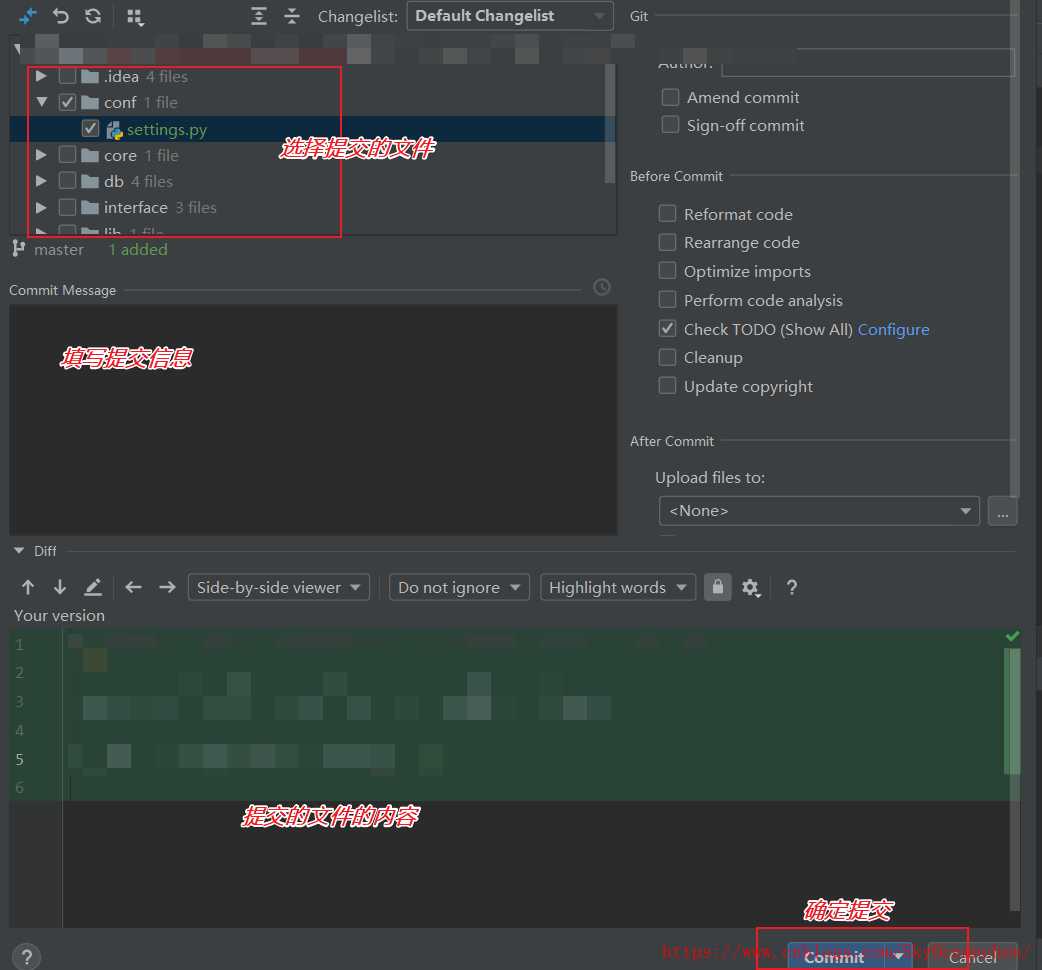Click the Rollback (undo arrow) icon
This screenshot has height=970, width=1042.
(60, 16)
